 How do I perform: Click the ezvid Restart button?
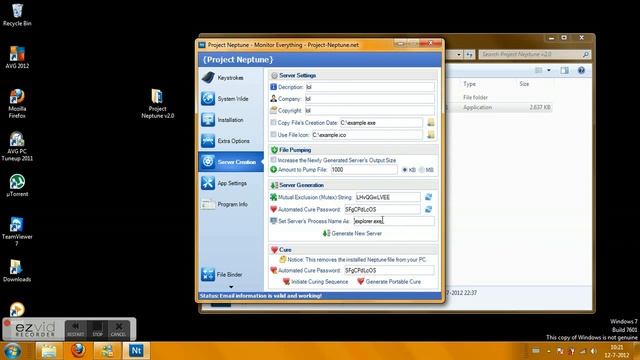[76, 329]
